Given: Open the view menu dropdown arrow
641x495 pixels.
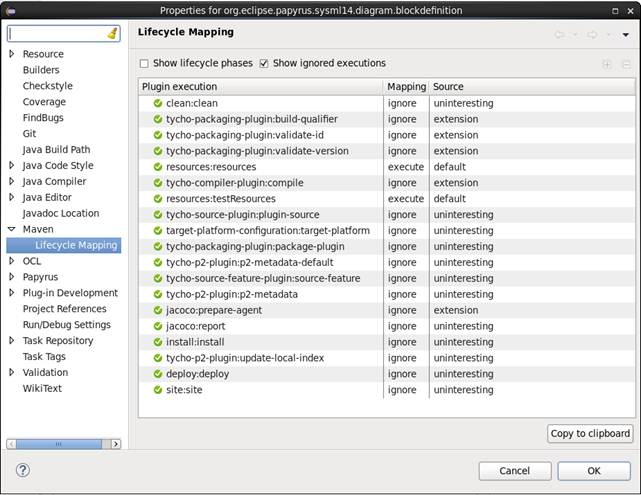Looking at the screenshot, I should coord(625,35).
